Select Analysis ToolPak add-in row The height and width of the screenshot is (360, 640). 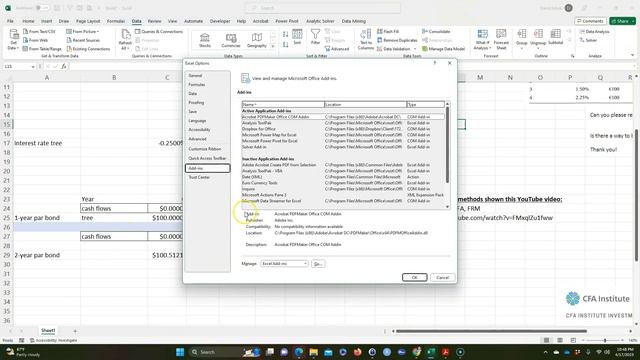pyautogui.click(x=343, y=123)
